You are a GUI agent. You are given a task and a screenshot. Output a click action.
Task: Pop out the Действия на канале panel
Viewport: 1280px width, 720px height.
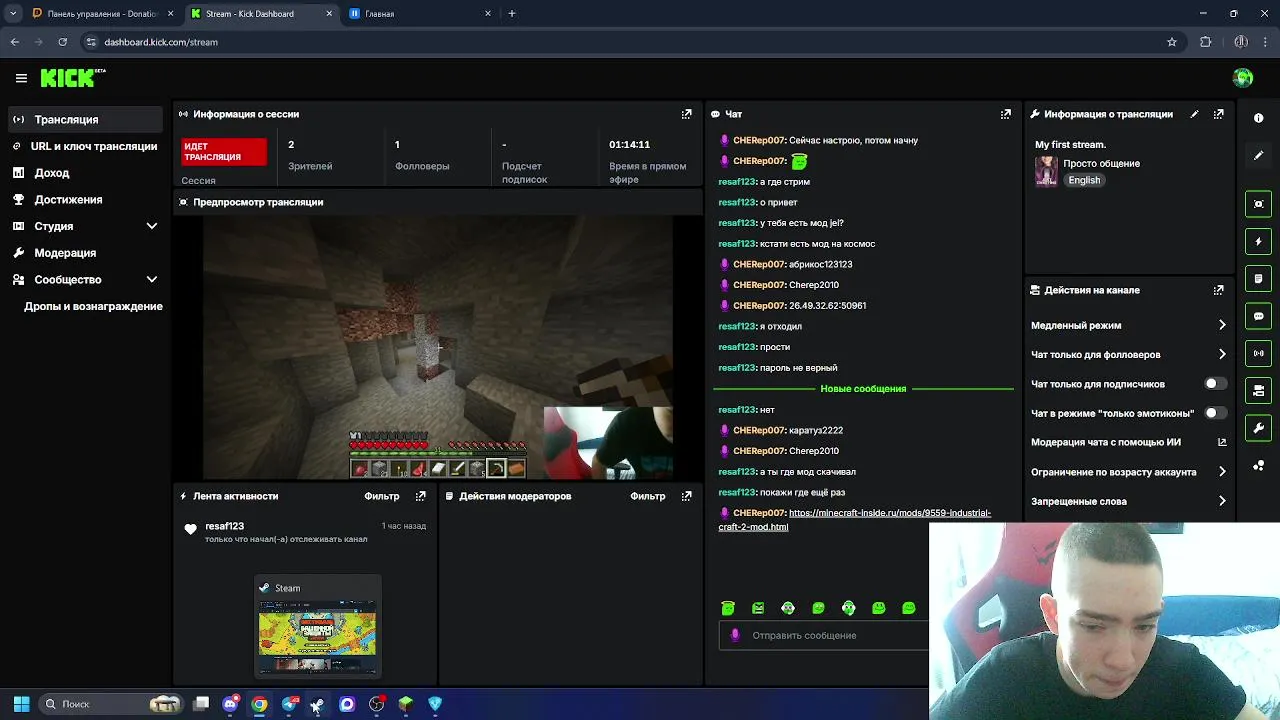coord(1218,290)
